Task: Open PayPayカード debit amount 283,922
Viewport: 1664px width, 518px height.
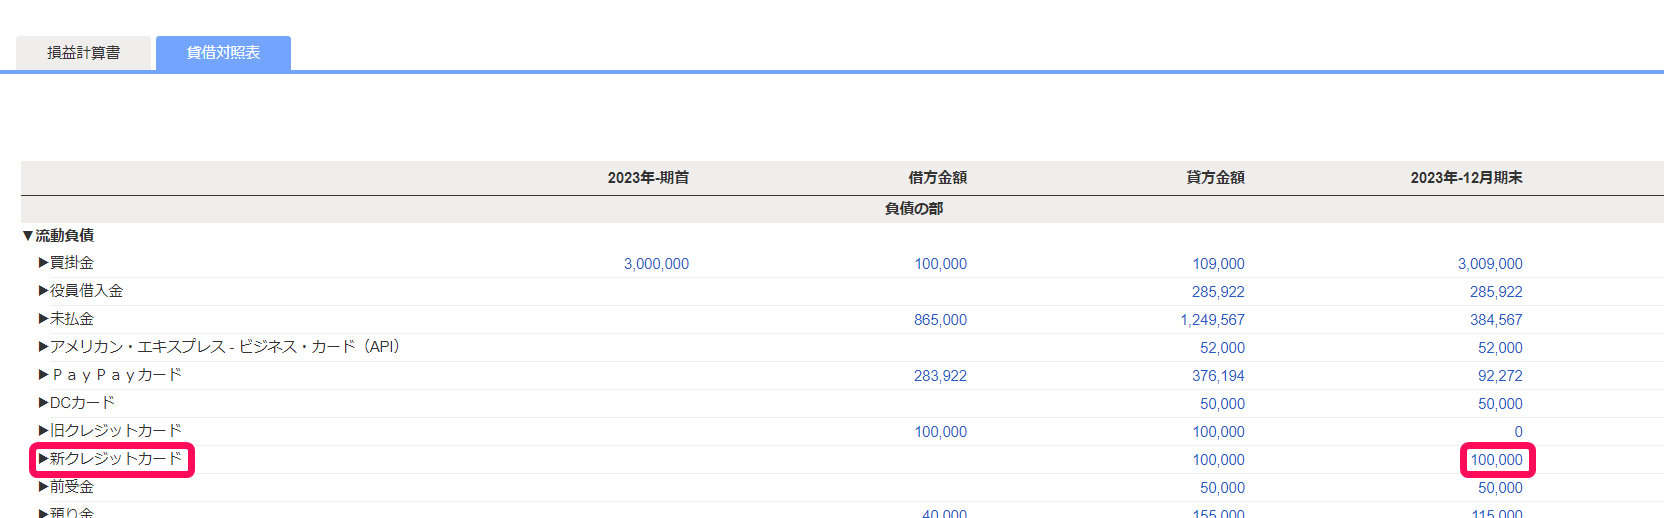Action: click(x=940, y=376)
